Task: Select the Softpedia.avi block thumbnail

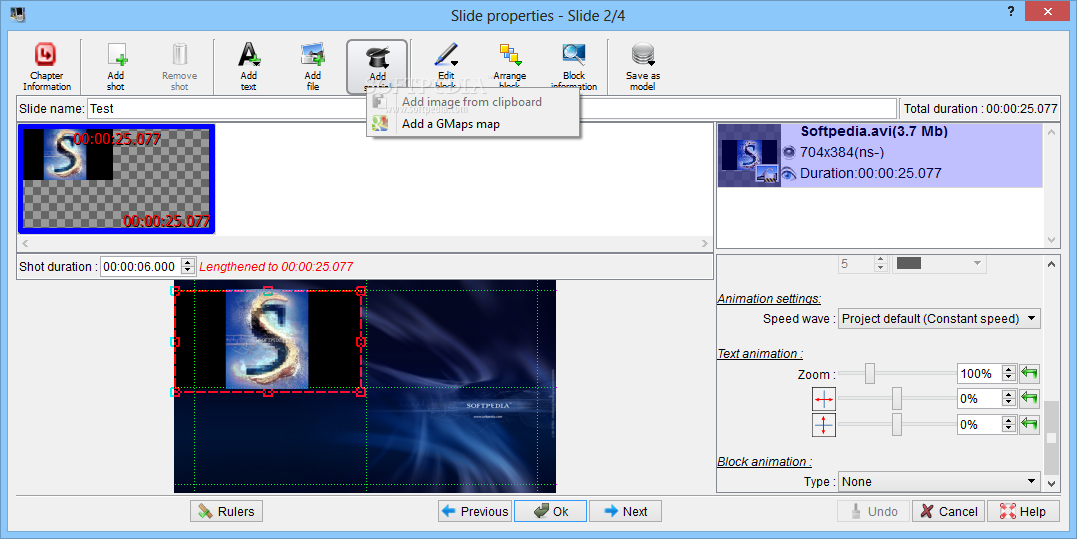Action: tap(749, 156)
